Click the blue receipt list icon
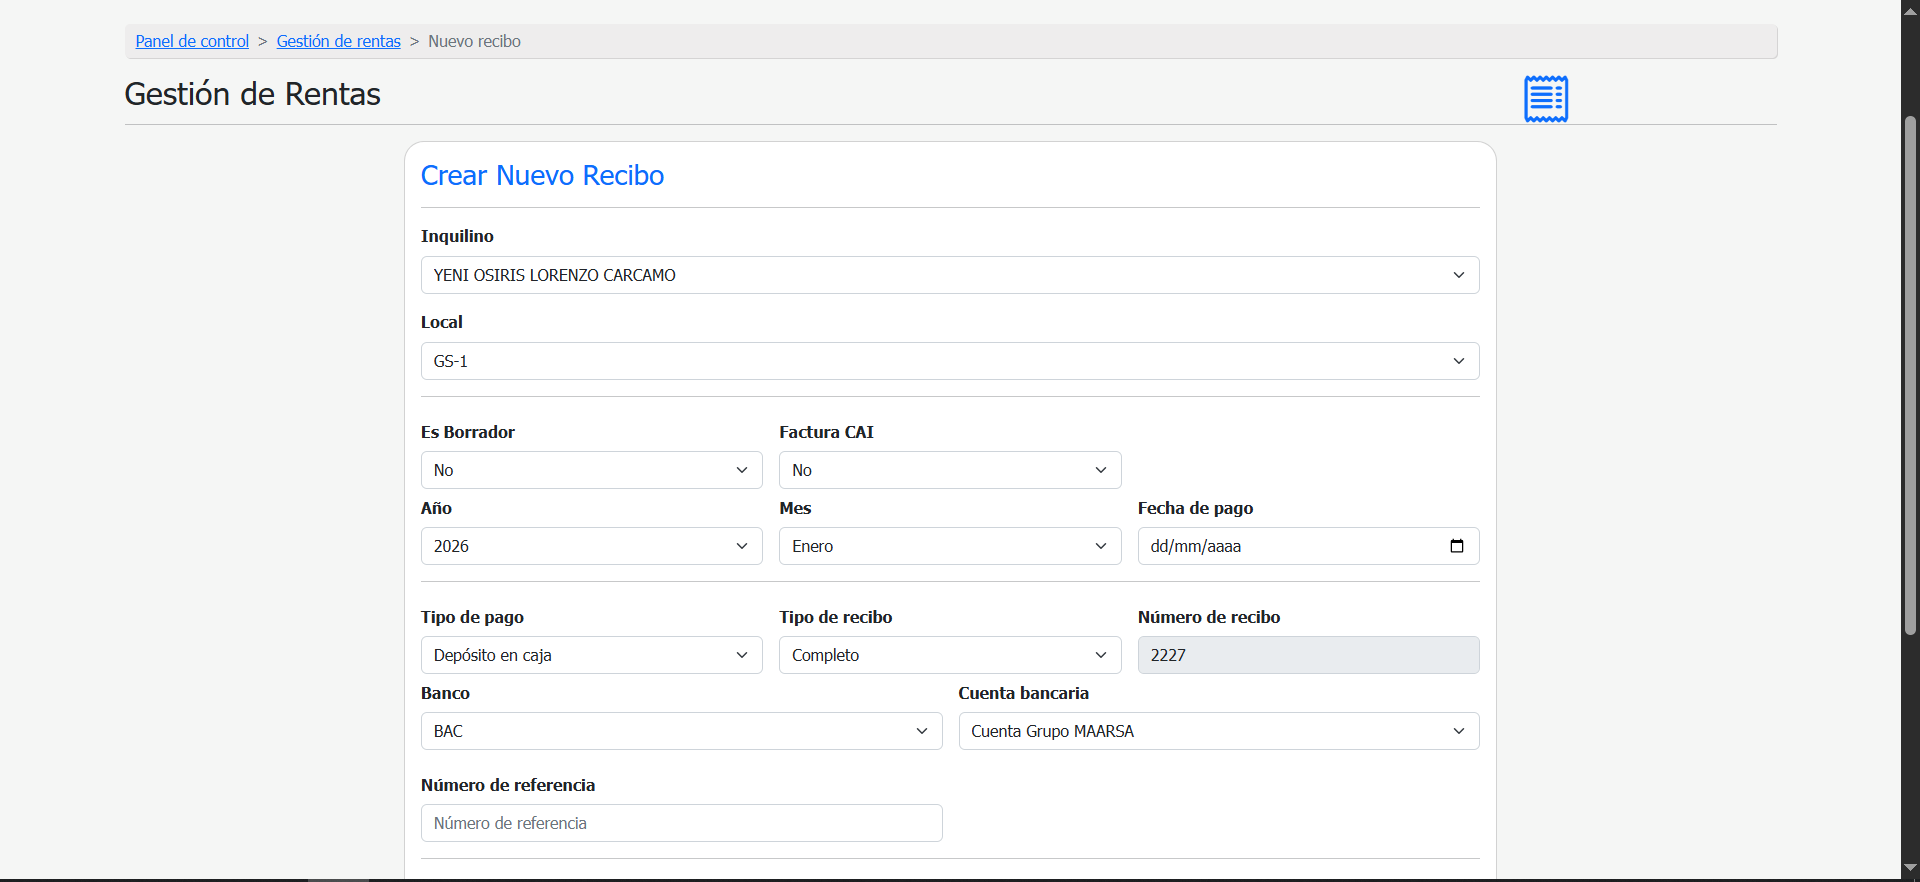The width and height of the screenshot is (1920, 882). click(x=1545, y=98)
